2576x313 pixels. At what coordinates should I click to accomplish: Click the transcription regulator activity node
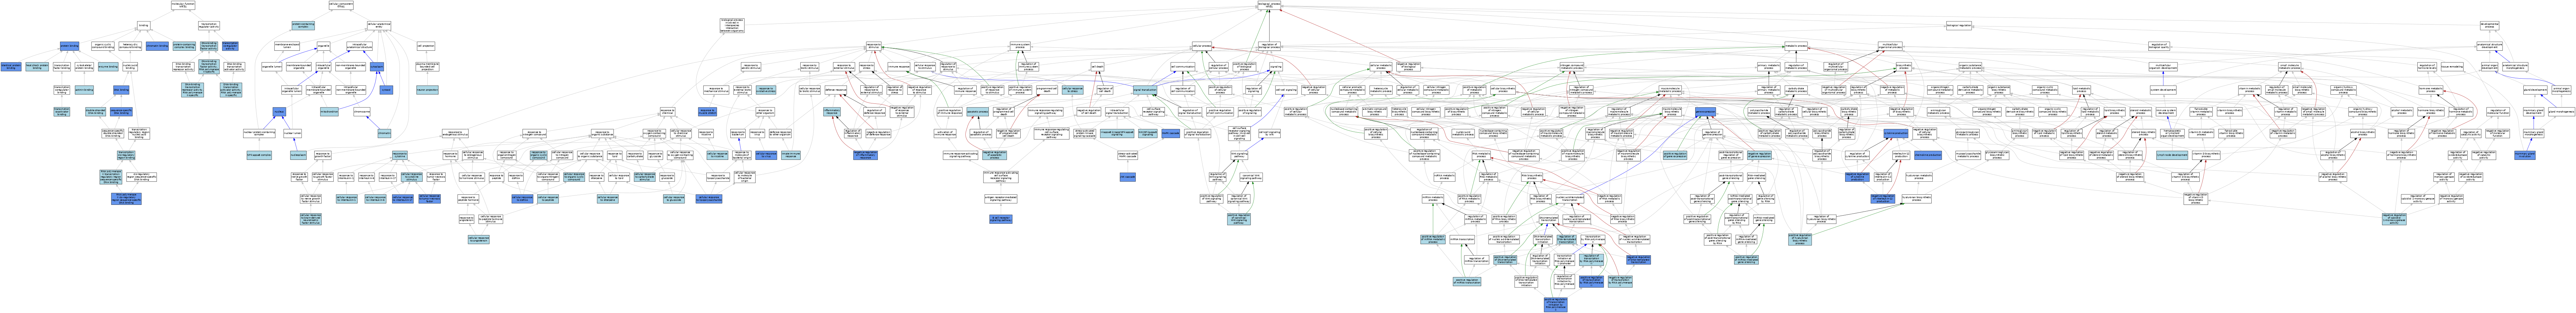coord(209,25)
